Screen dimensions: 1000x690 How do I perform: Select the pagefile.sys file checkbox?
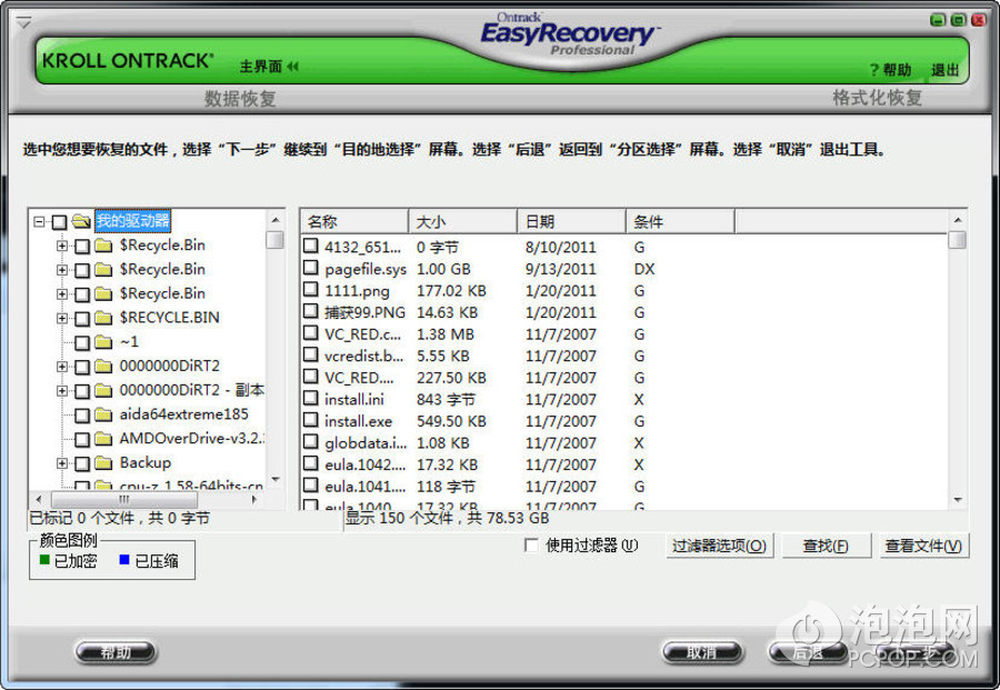[x=311, y=268]
